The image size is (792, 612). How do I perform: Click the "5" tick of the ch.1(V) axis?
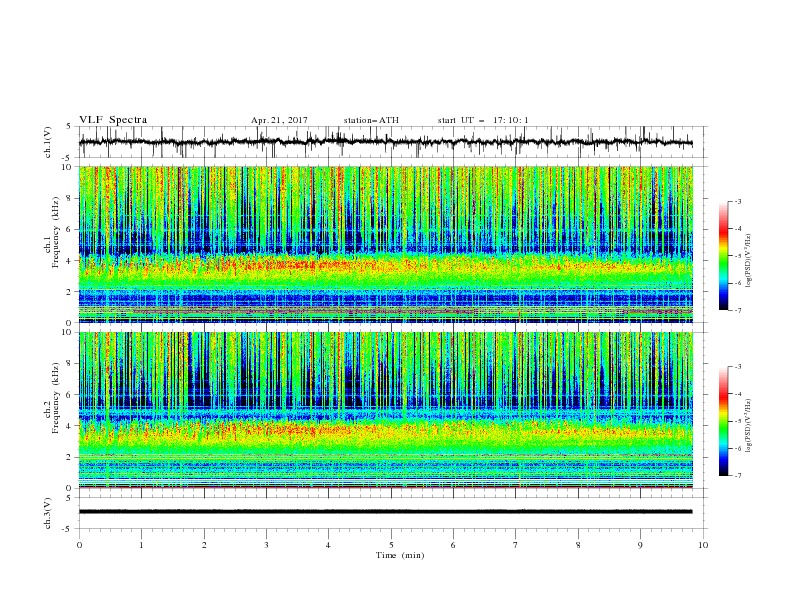69,126
